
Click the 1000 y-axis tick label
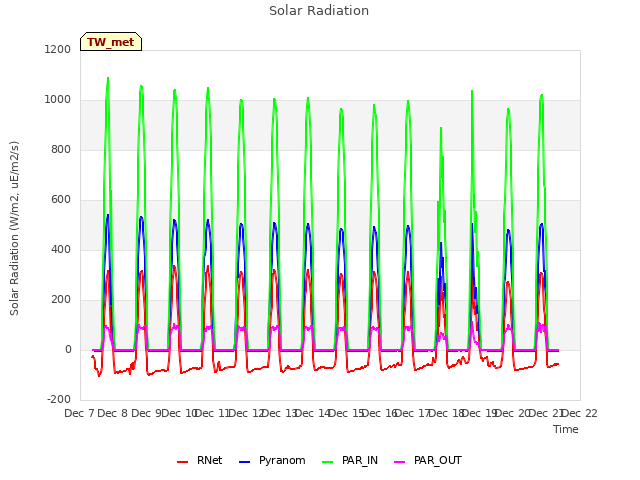58,100
